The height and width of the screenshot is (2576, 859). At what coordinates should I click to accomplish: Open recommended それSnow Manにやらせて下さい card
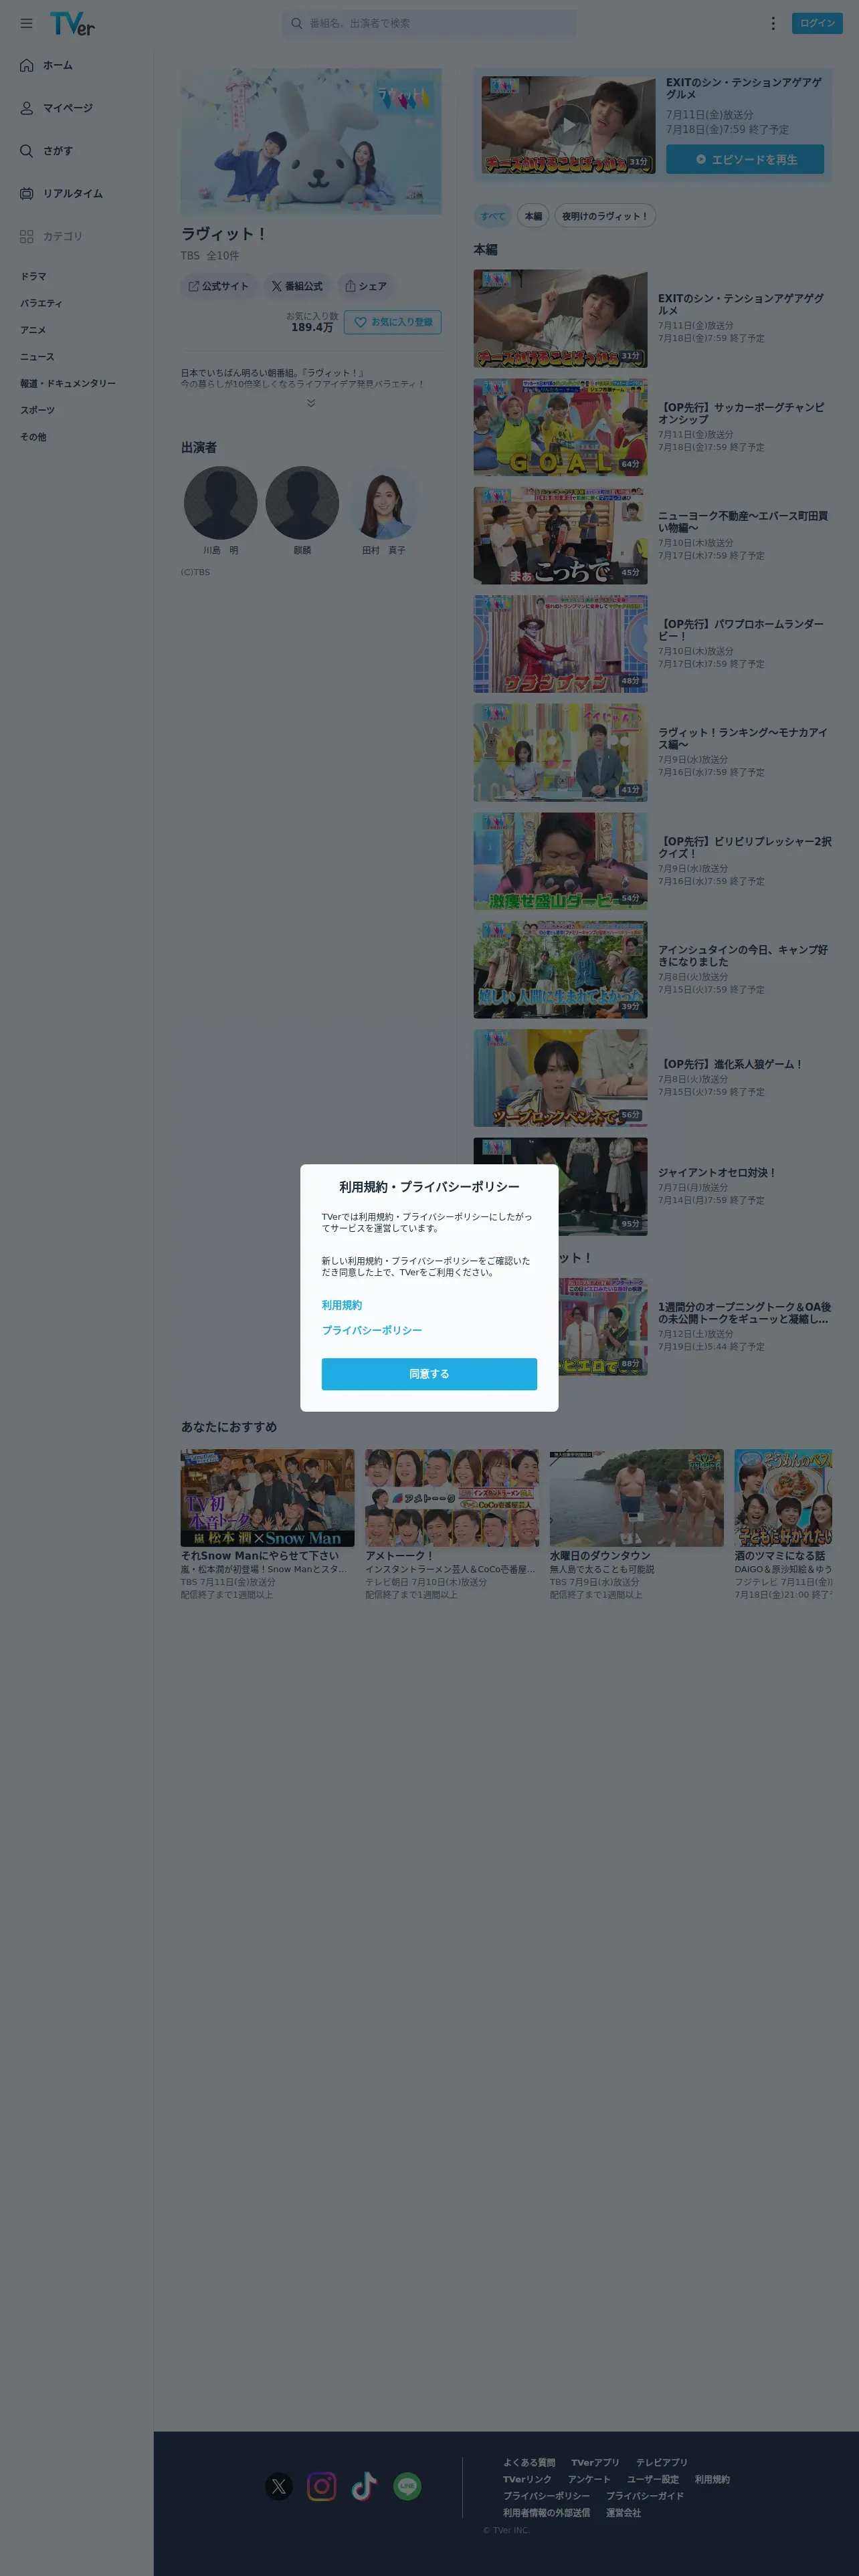267,1524
